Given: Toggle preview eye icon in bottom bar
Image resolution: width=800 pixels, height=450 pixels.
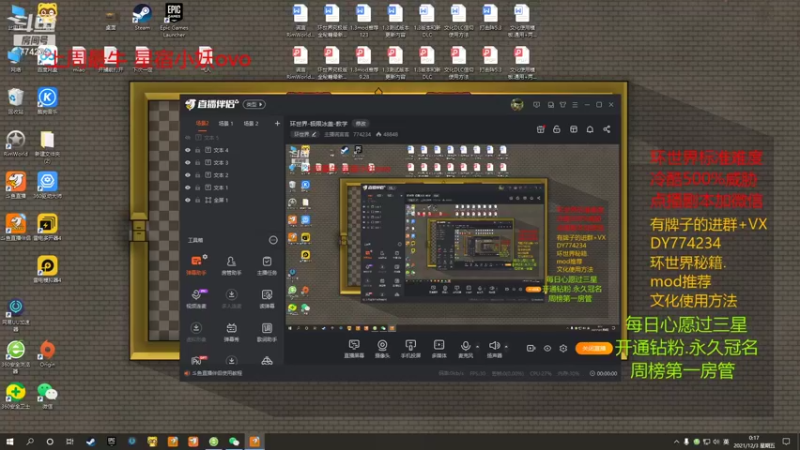Looking at the screenshot, I should [547, 348].
